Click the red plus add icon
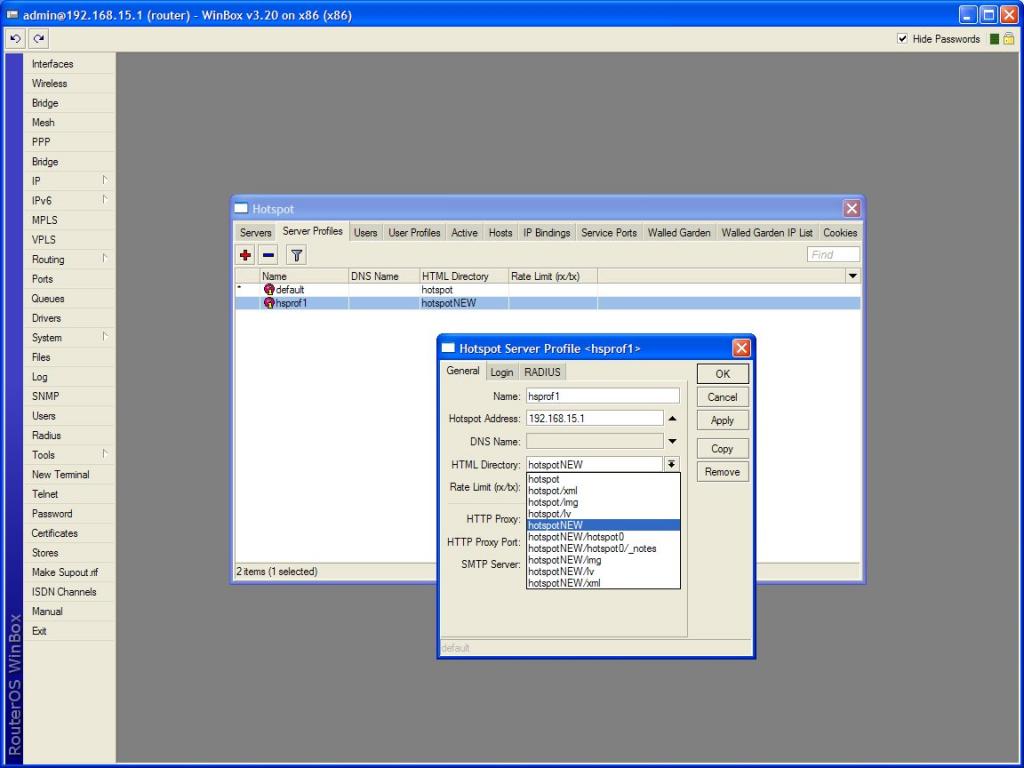The width and height of the screenshot is (1024, 768). coord(246,256)
